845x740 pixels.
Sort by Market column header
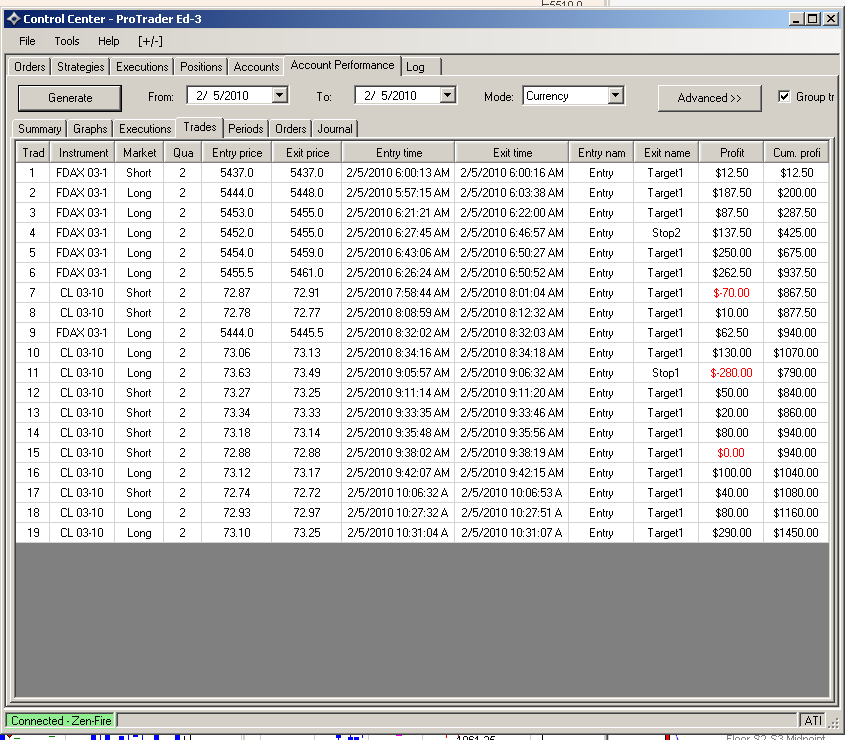click(x=140, y=153)
